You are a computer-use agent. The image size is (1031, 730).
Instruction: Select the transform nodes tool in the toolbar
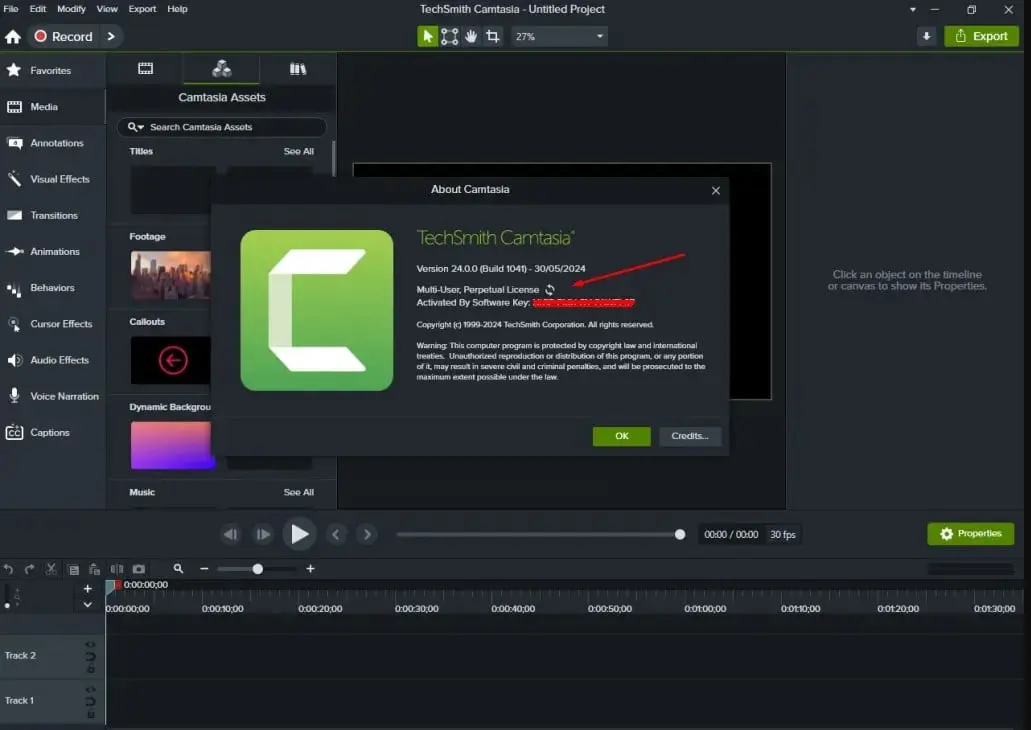(x=449, y=37)
